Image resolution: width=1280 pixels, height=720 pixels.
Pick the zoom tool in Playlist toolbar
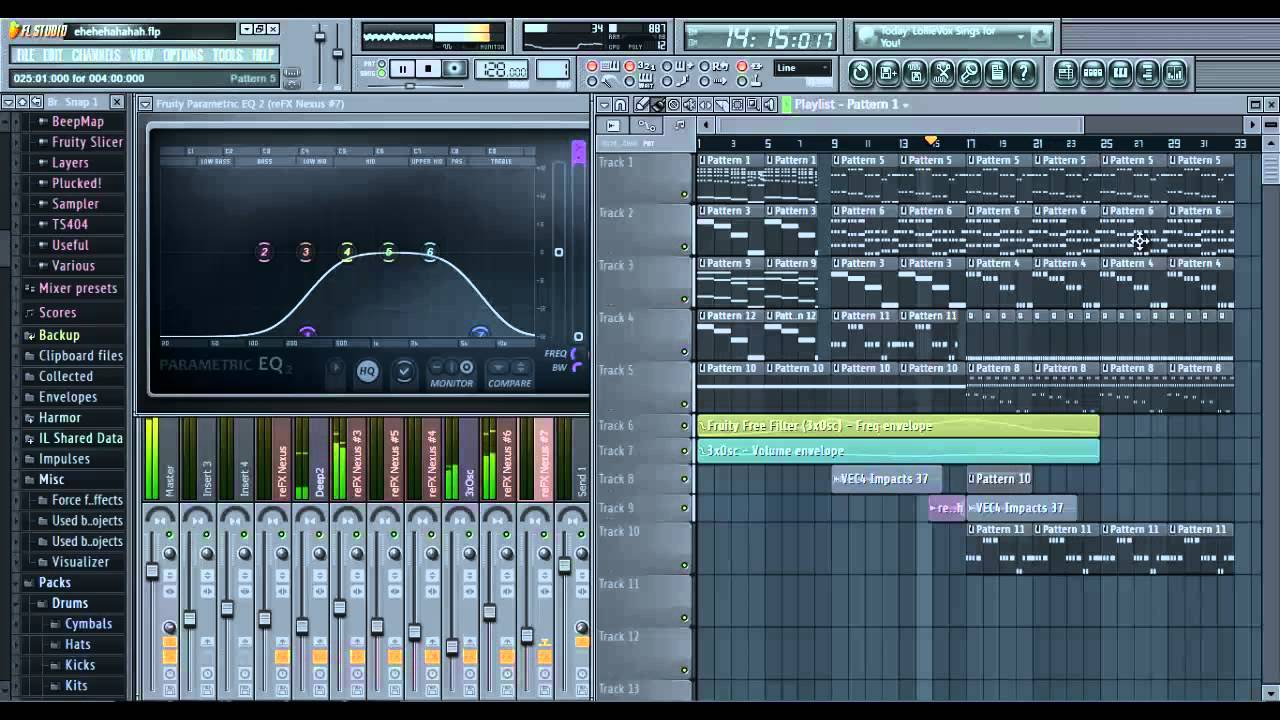click(x=754, y=104)
